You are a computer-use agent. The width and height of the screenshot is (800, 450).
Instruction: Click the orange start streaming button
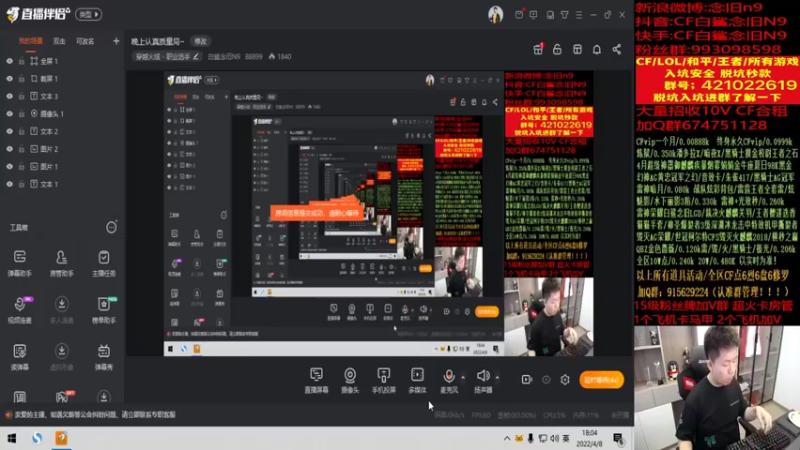pyautogui.click(x=602, y=380)
